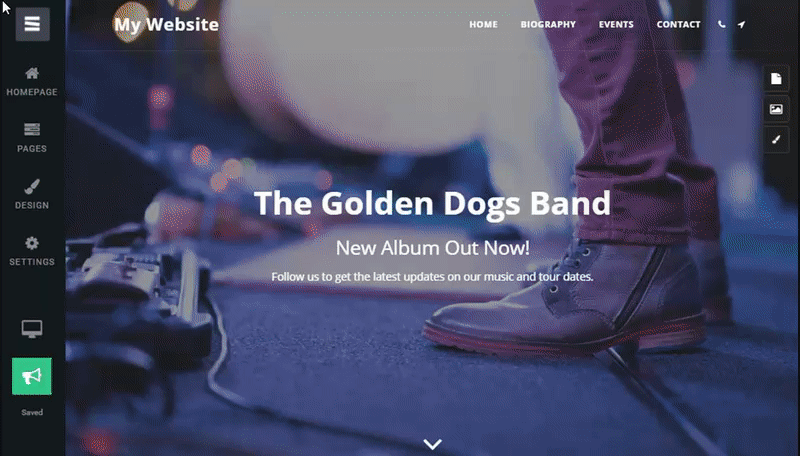Edit The Golden Dogs Band heading
The image size is (800, 456).
point(432,204)
